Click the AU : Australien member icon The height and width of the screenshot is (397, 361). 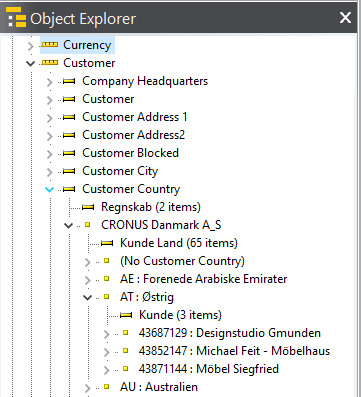(x=107, y=387)
